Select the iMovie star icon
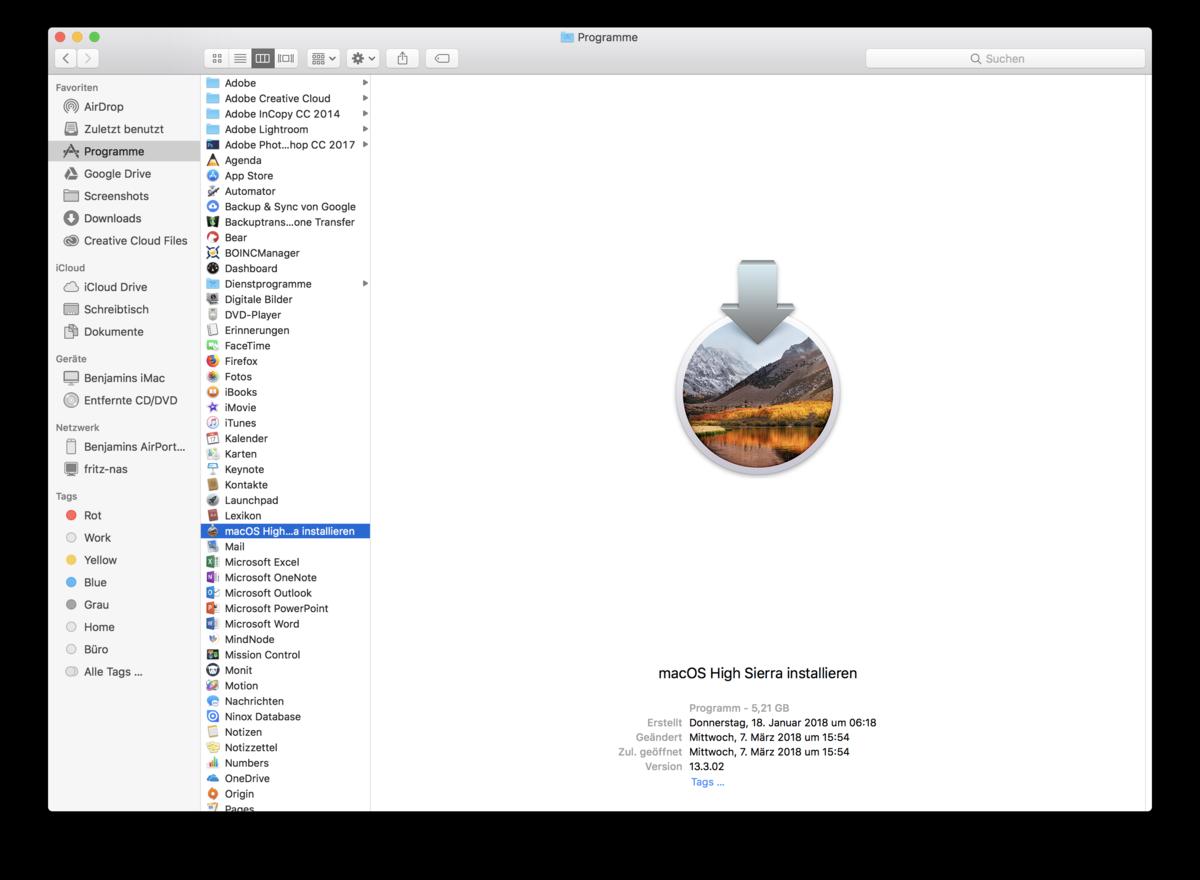The image size is (1200, 880). click(213, 408)
